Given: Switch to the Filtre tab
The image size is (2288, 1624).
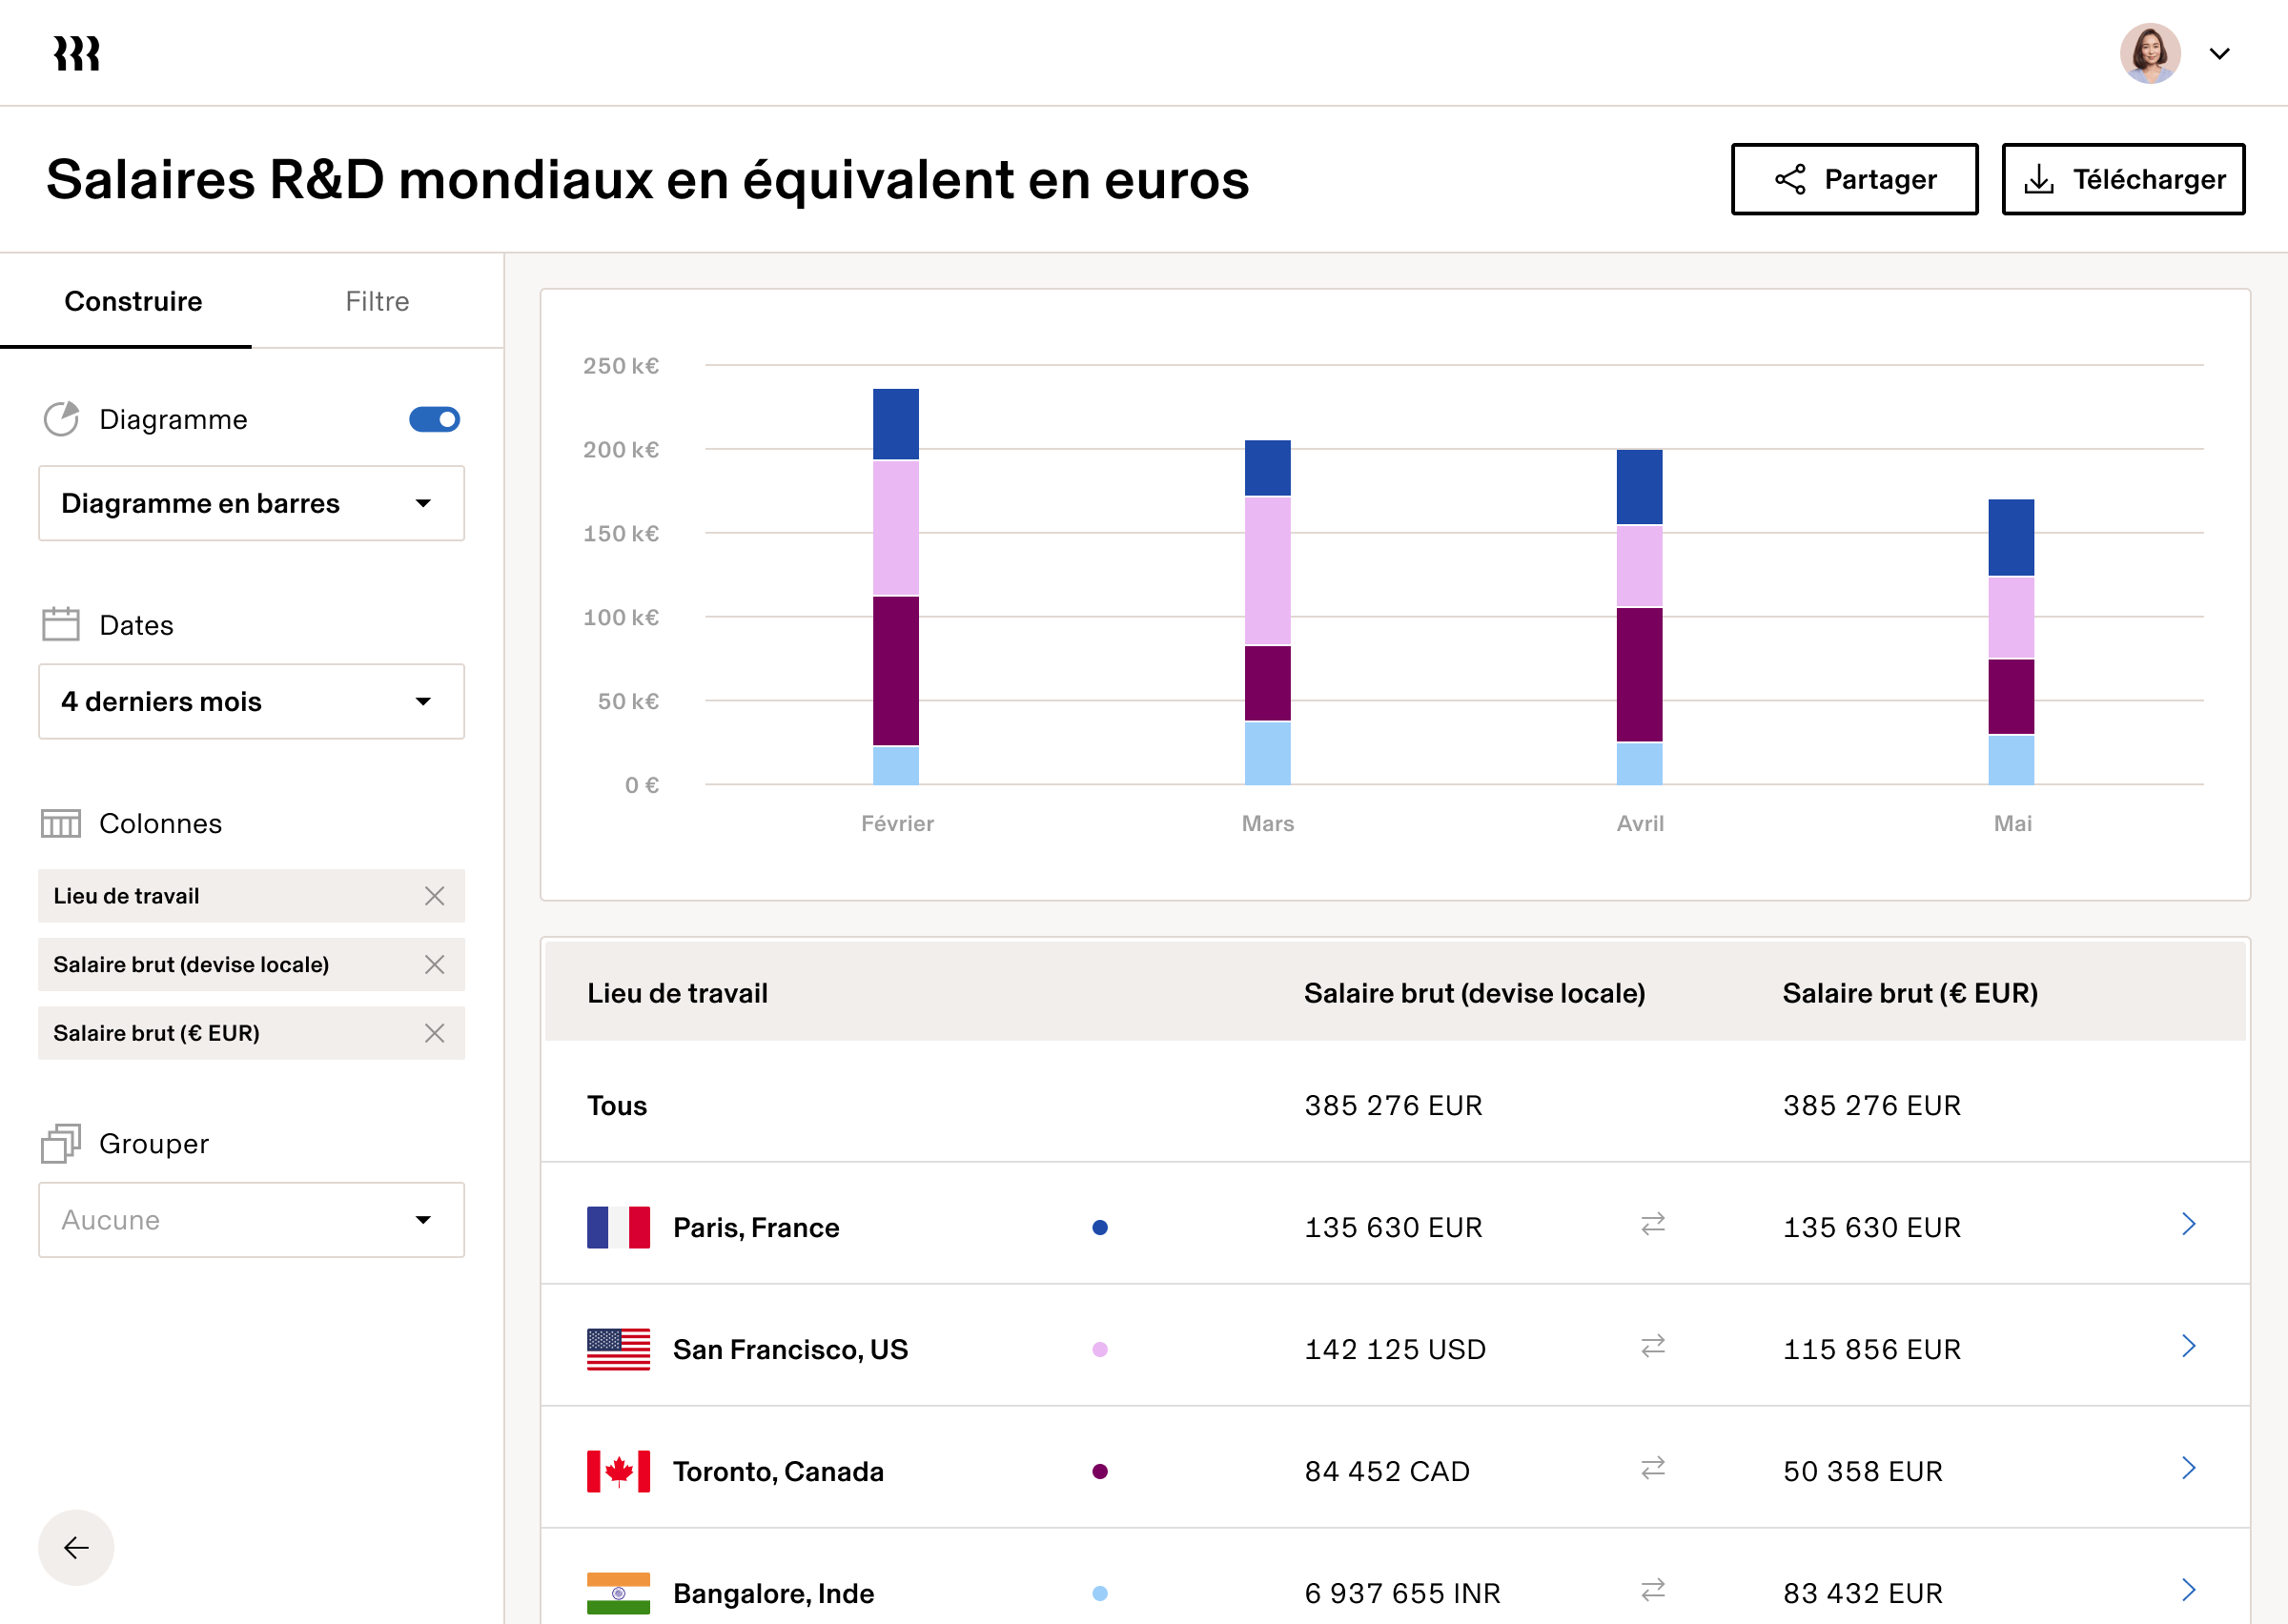Looking at the screenshot, I should click(377, 300).
